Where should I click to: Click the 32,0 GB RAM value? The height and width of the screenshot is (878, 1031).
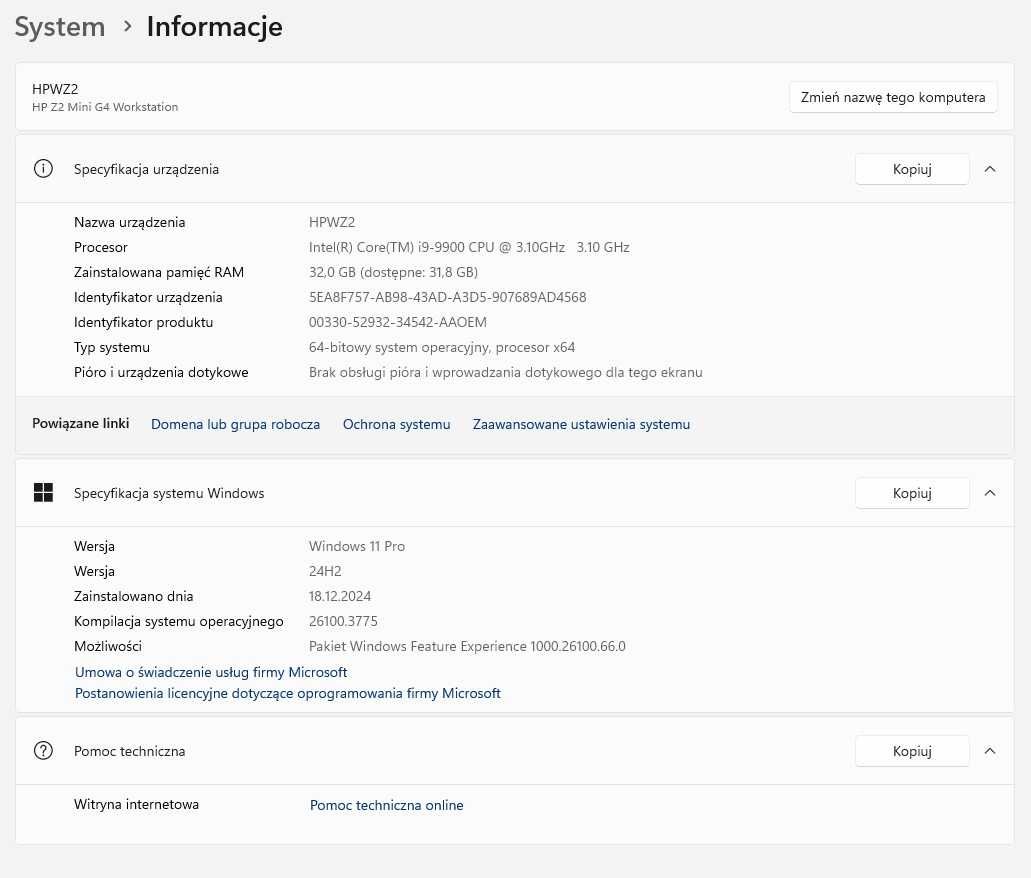pyautogui.click(x=393, y=272)
